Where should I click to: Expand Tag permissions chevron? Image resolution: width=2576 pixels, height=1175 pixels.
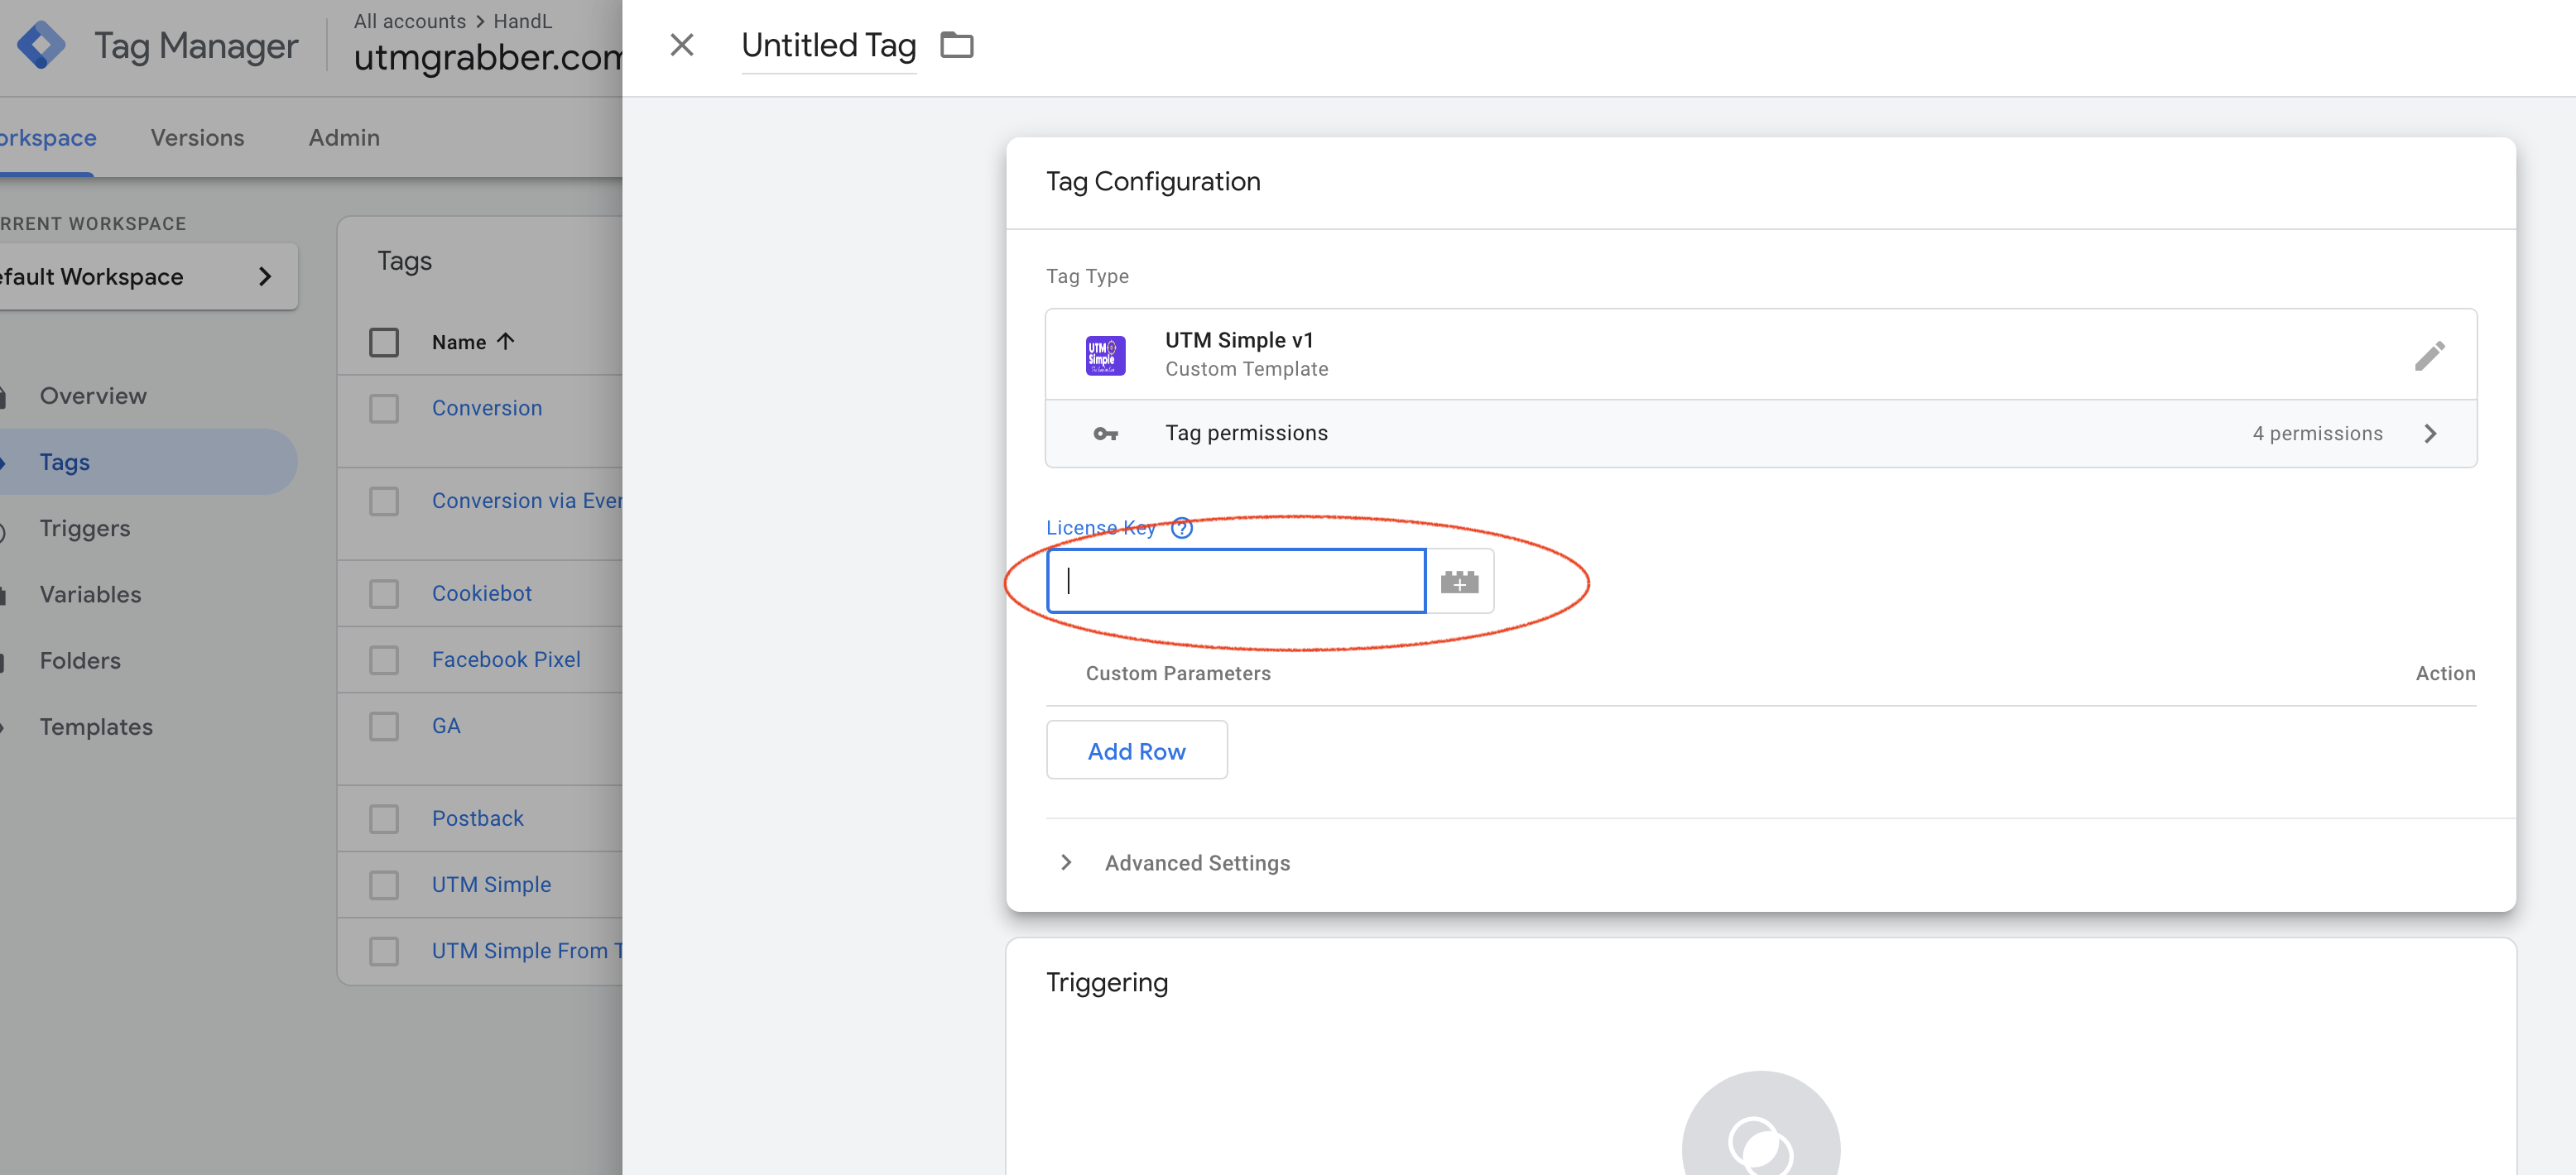coord(2430,434)
